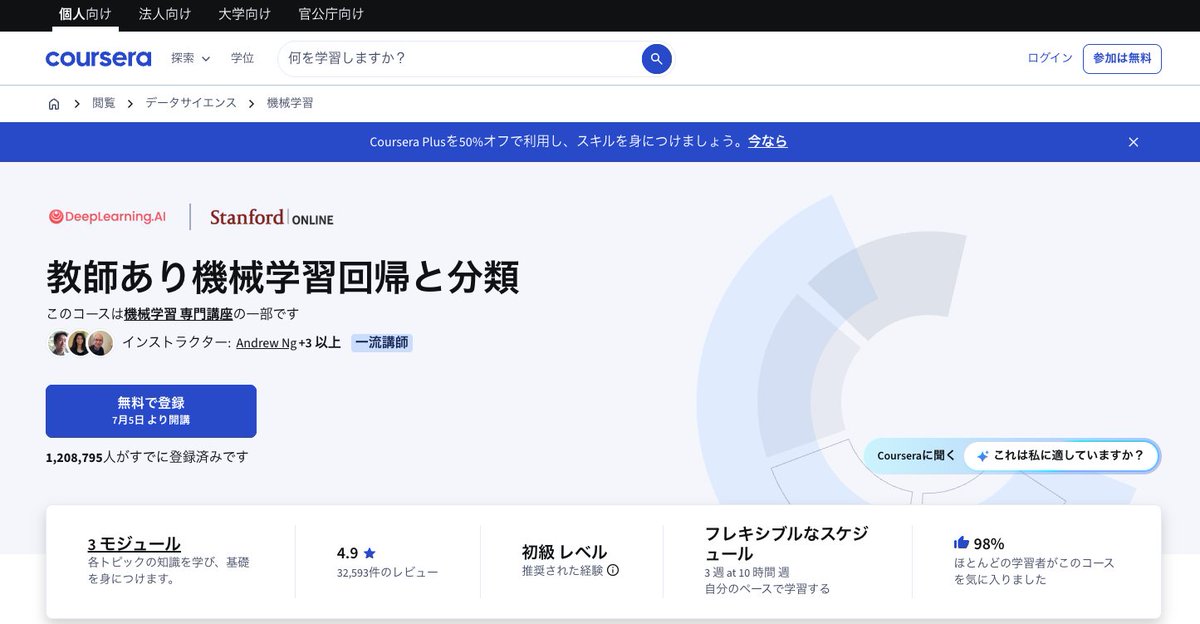
Task: Open the 閲覧 breadcrumb link
Action: (104, 103)
